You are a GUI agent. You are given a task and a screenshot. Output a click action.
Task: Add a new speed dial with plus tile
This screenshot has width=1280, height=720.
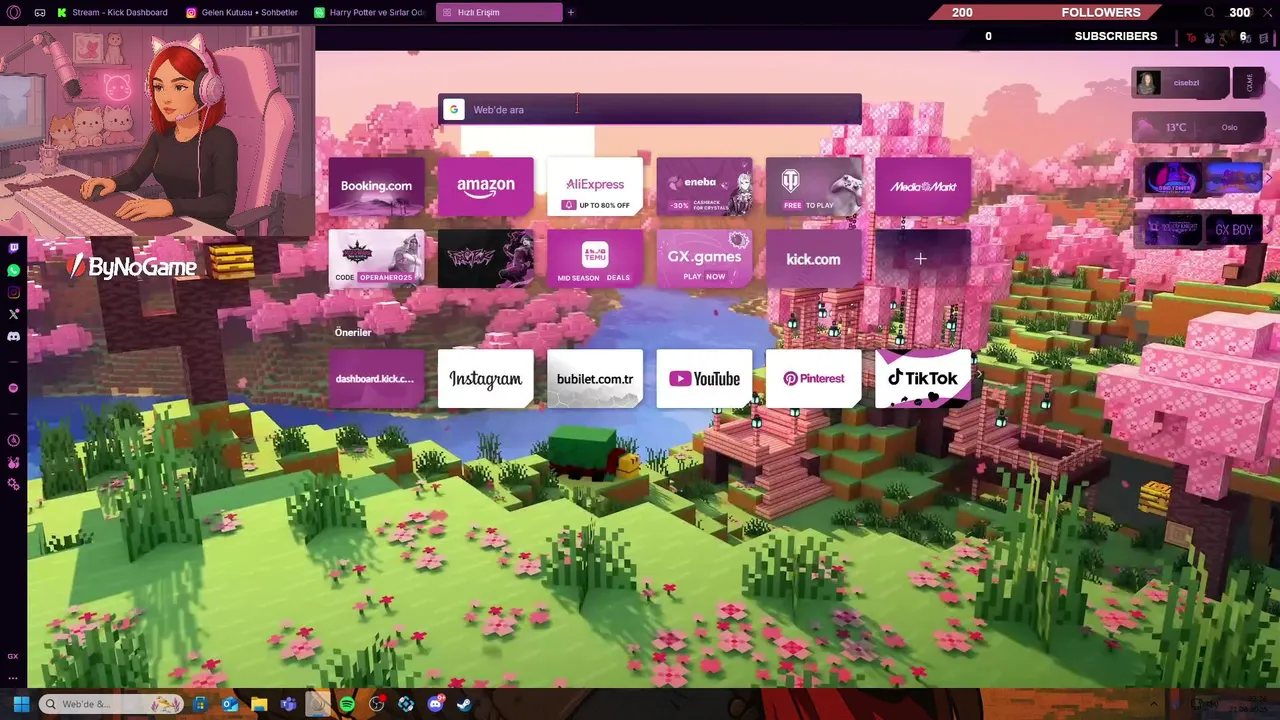click(923, 259)
